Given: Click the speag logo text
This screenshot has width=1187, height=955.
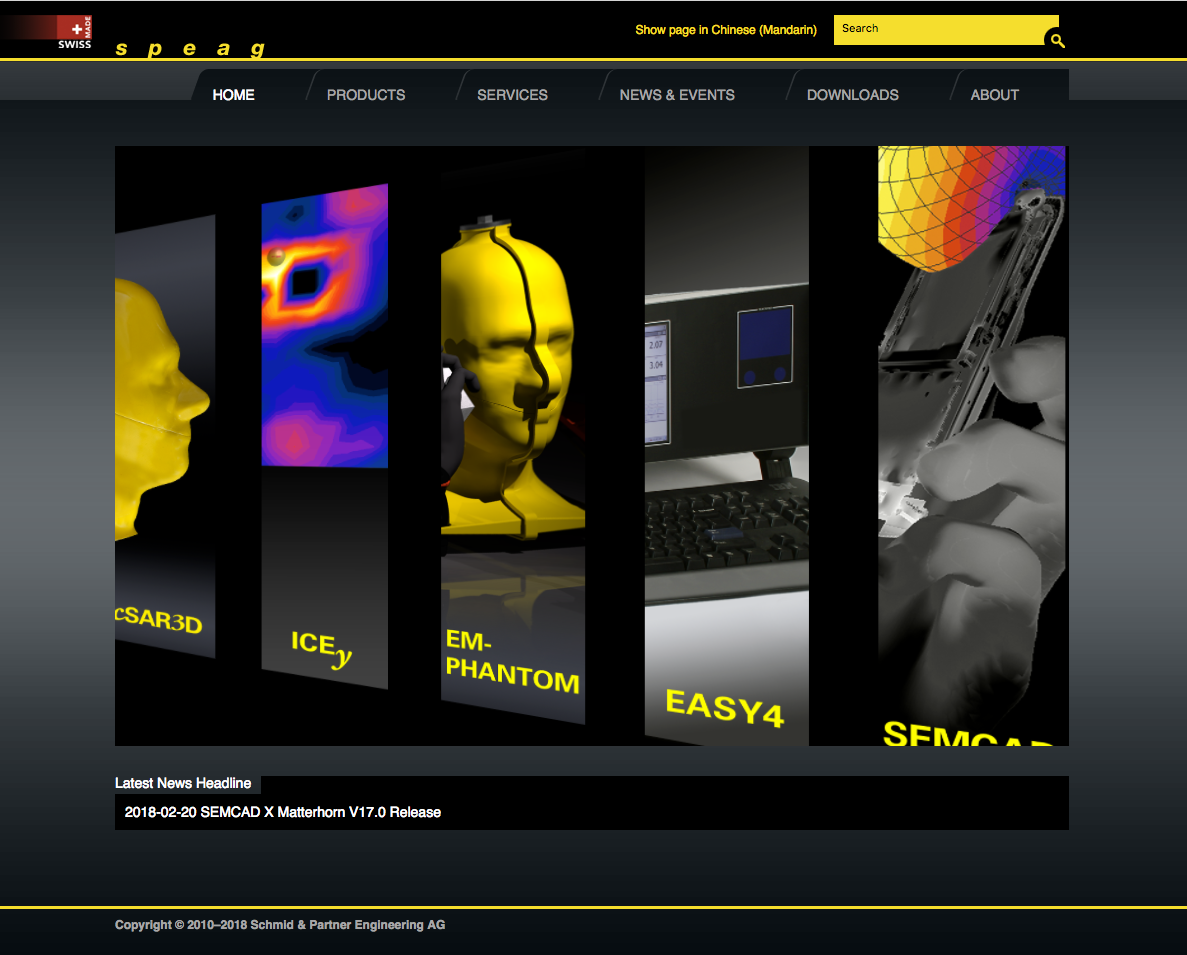Looking at the screenshot, I should point(190,48).
